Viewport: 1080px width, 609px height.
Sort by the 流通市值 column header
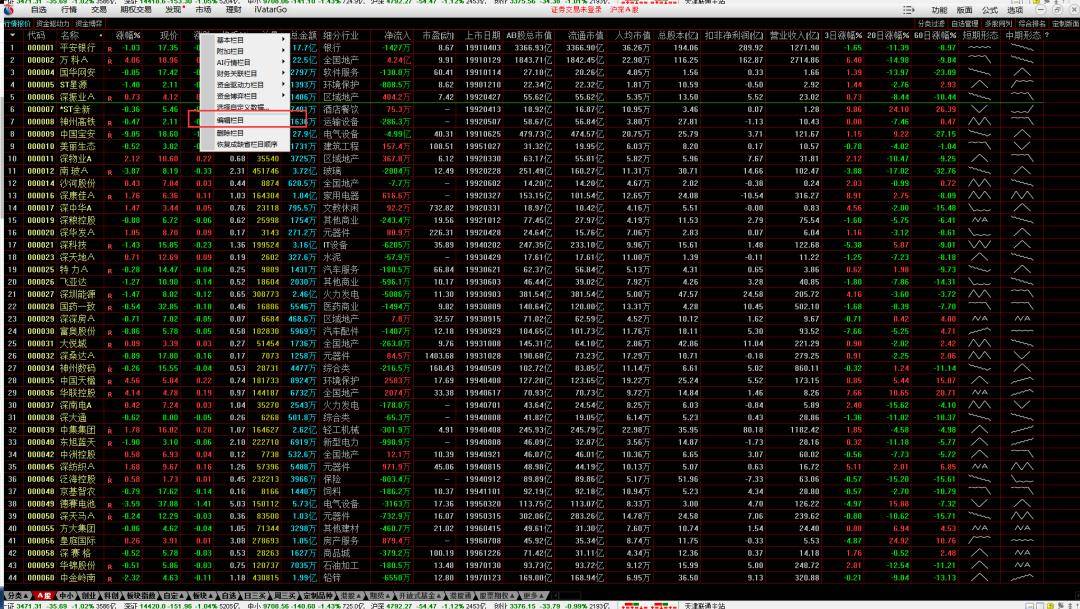click(585, 35)
